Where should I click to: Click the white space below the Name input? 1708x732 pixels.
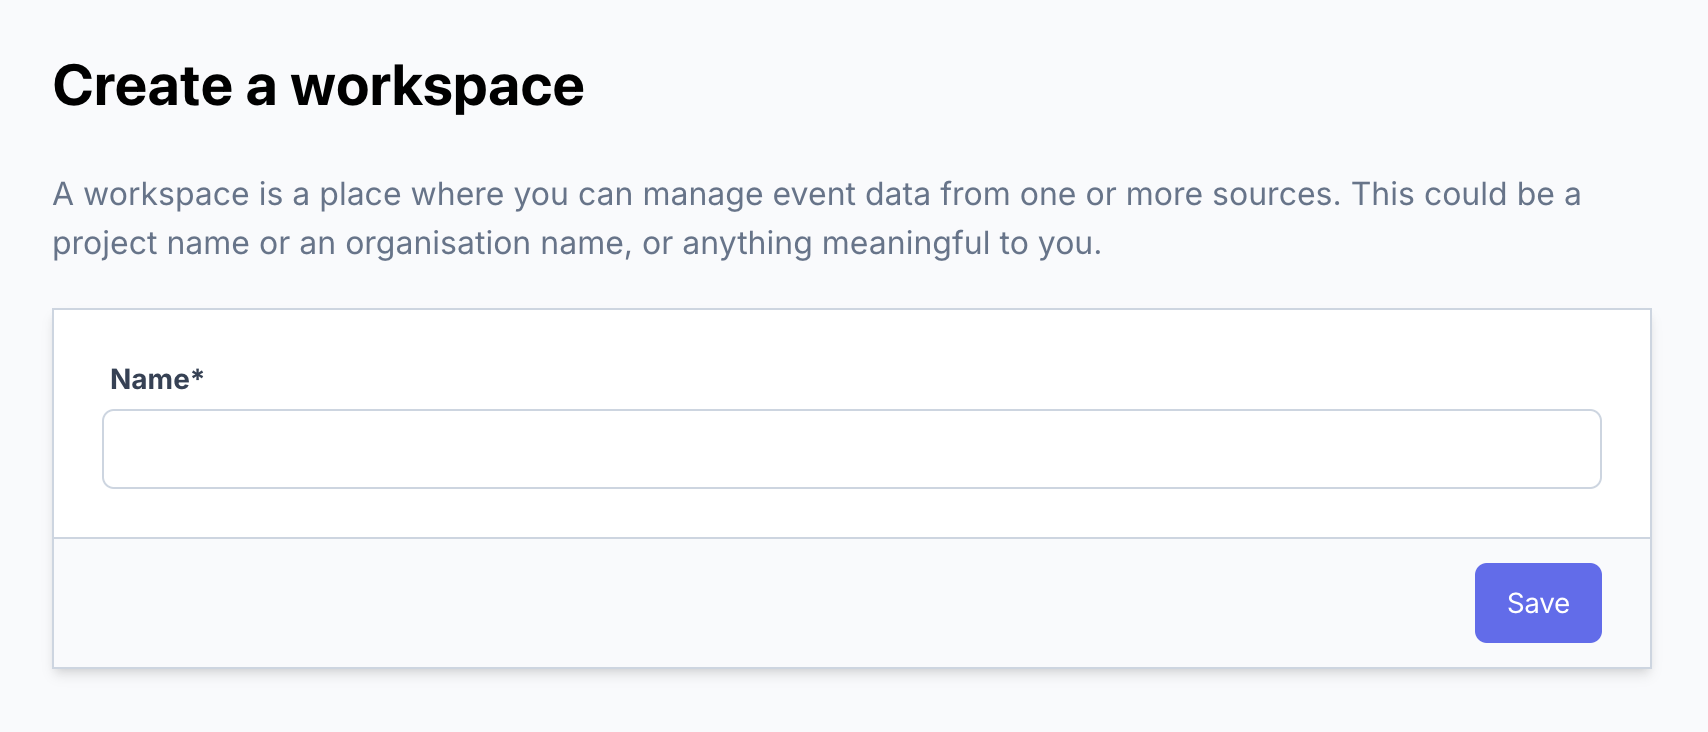tap(851, 513)
